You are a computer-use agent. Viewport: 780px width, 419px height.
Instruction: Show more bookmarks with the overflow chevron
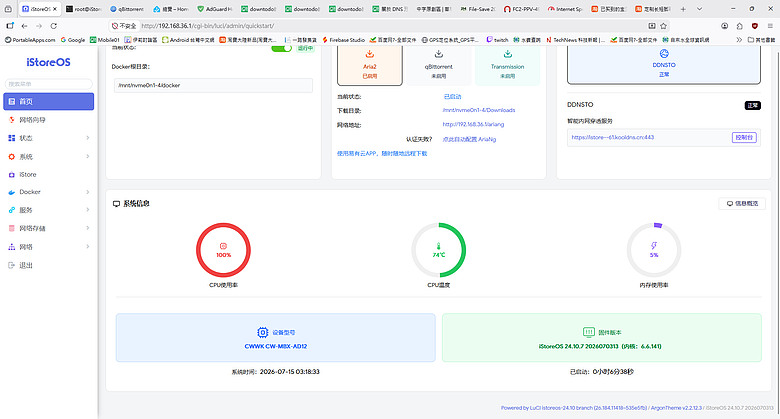pyautogui.click(x=739, y=40)
